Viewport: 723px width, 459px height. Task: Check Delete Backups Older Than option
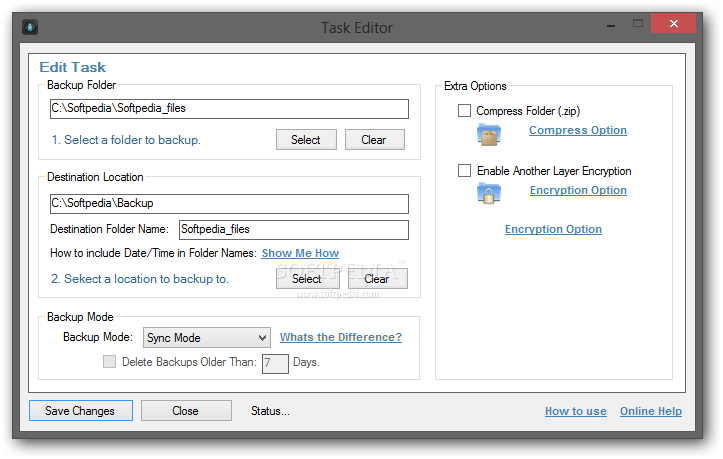pyautogui.click(x=110, y=362)
